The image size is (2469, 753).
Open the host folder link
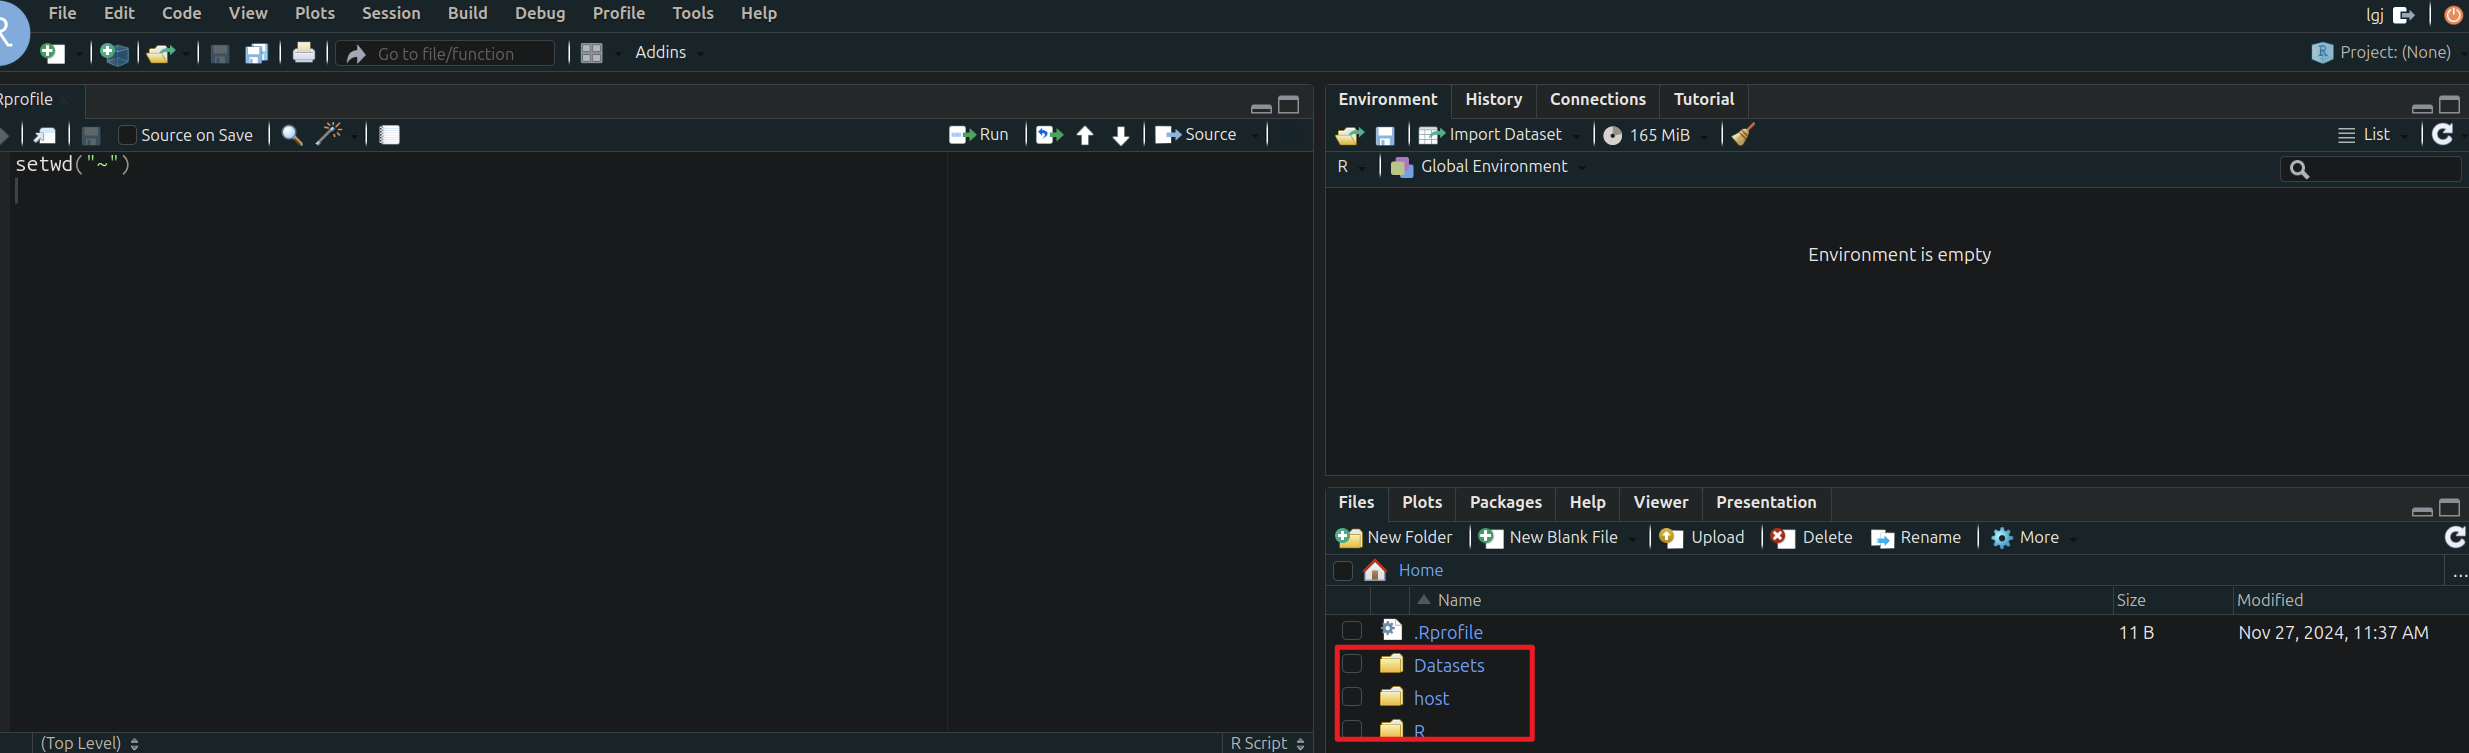[x=1431, y=698]
